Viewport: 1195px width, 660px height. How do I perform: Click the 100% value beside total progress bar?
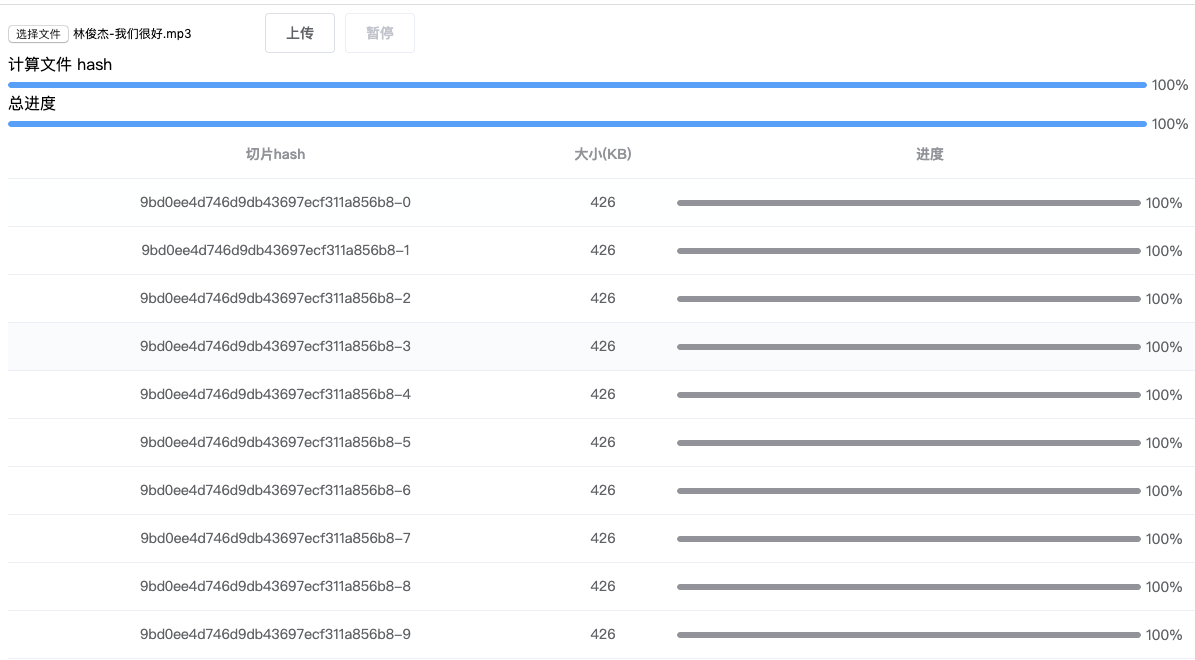click(x=1170, y=123)
